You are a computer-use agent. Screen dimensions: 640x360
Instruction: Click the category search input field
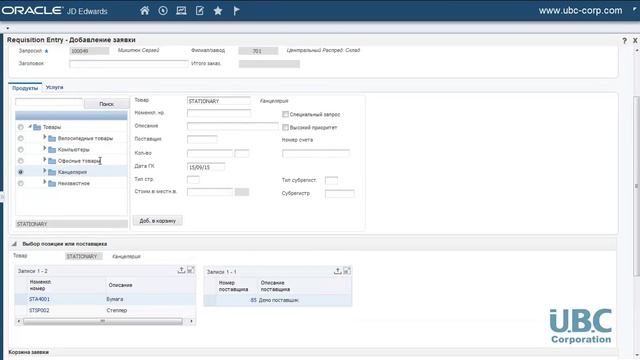pyautogui.click(x=49, y=102)
